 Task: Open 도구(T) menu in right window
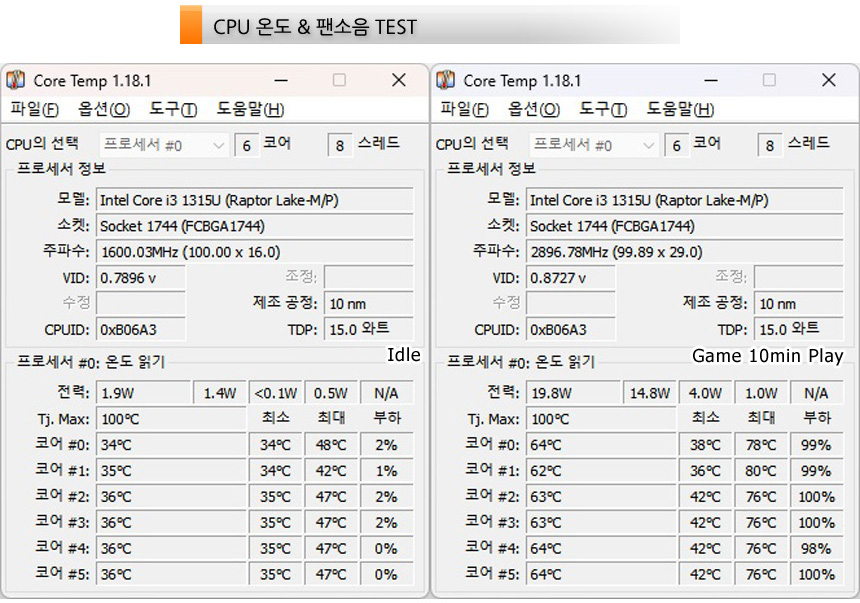603,109
